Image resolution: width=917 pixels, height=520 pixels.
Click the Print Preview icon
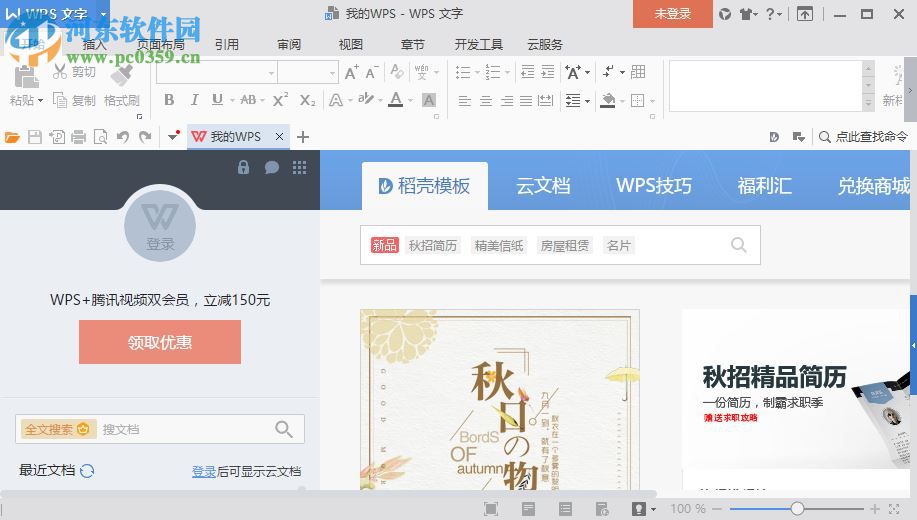(101, 137)
